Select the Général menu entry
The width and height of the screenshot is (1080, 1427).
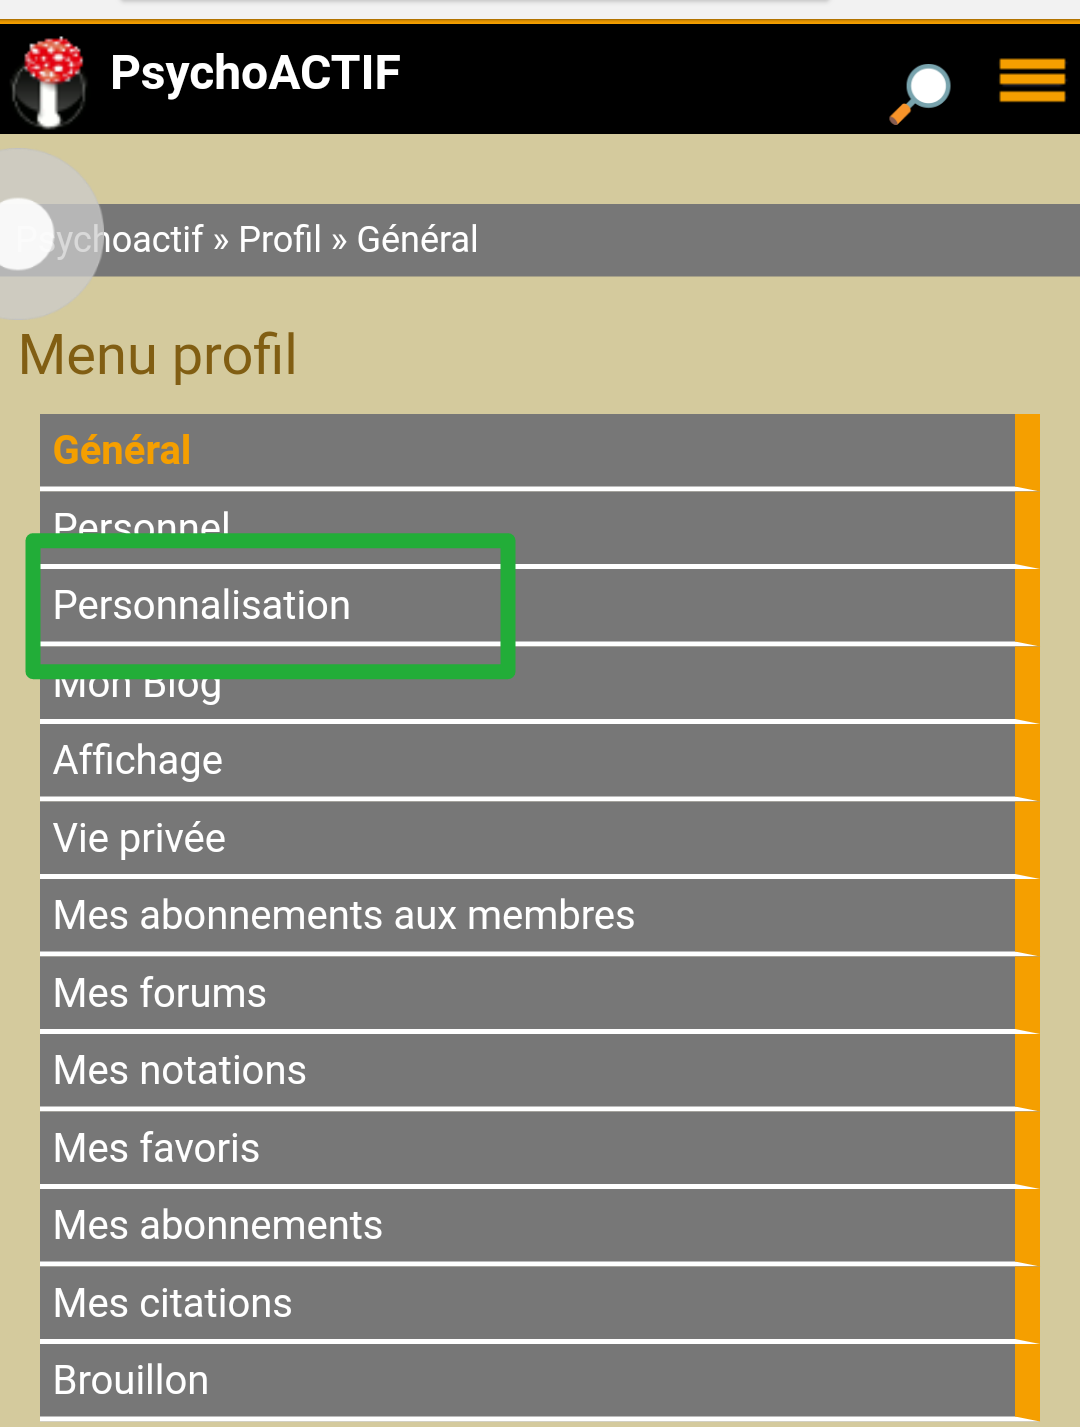pos(122,450)
